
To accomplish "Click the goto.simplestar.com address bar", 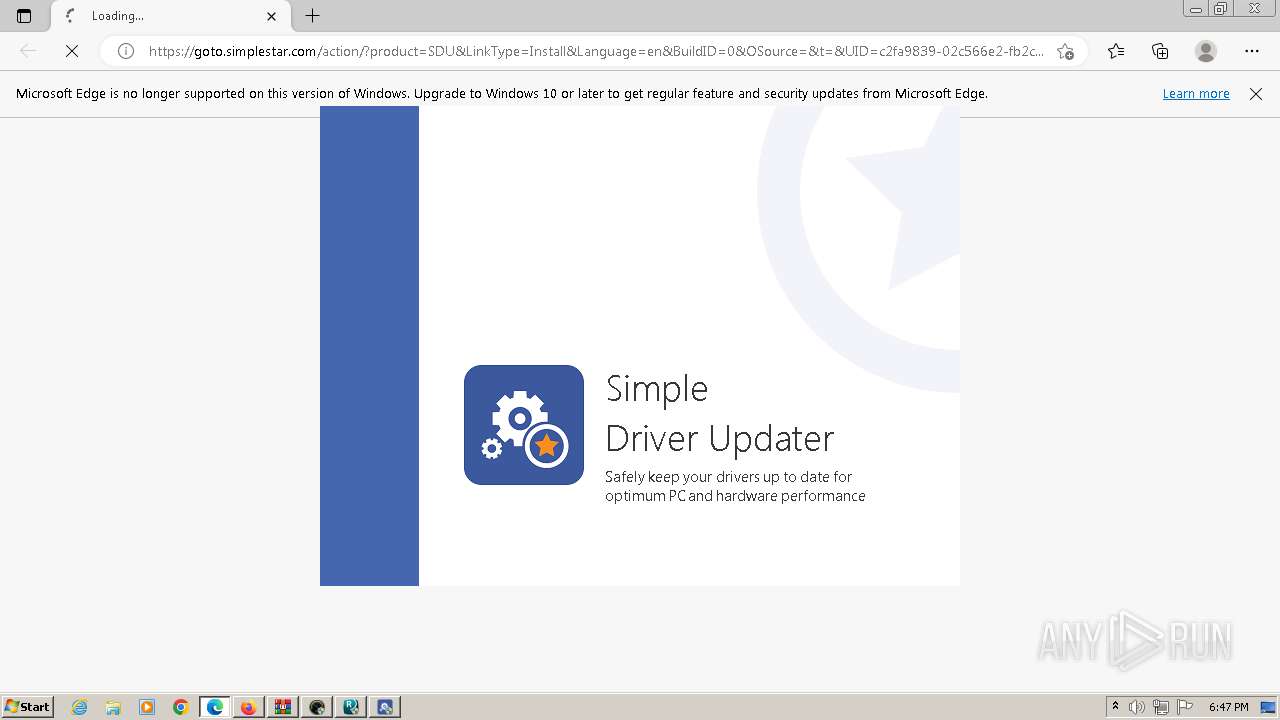I will point(595,51).
